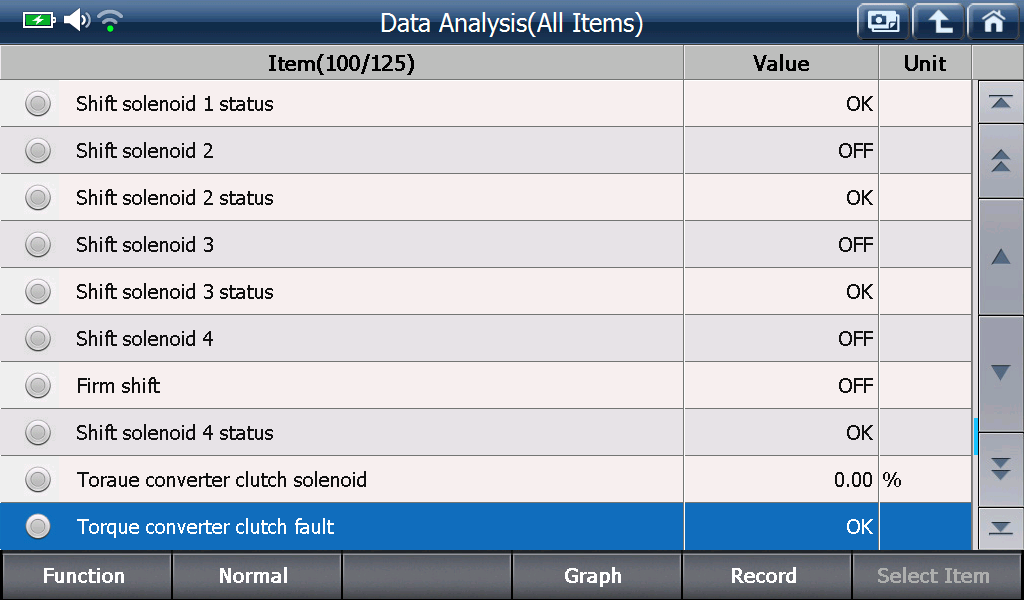Open the Function menu

[x=86, y=576]
